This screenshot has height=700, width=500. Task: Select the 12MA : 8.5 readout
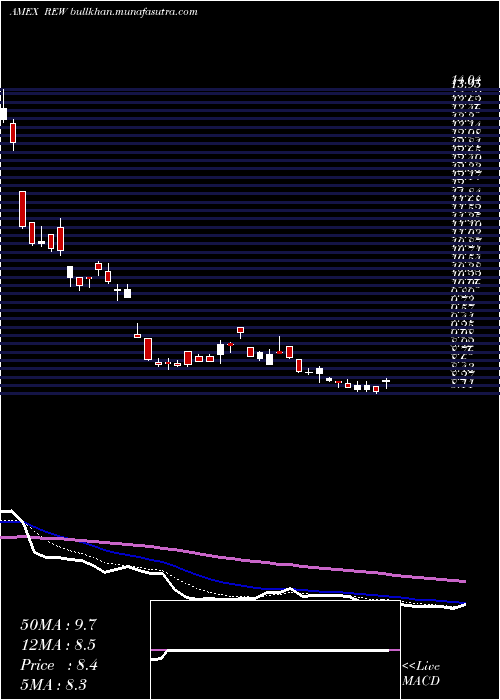[x=58, y=645]
